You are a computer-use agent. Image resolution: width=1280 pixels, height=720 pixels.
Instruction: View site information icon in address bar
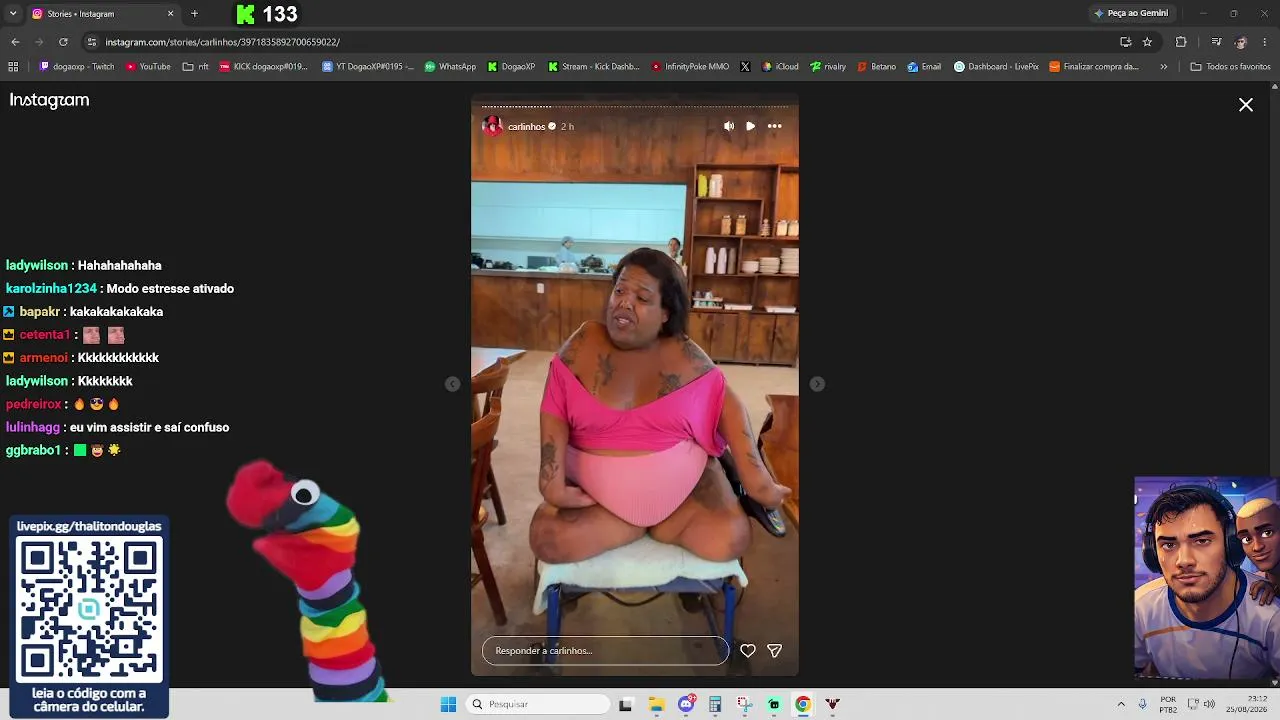[92, 42]
